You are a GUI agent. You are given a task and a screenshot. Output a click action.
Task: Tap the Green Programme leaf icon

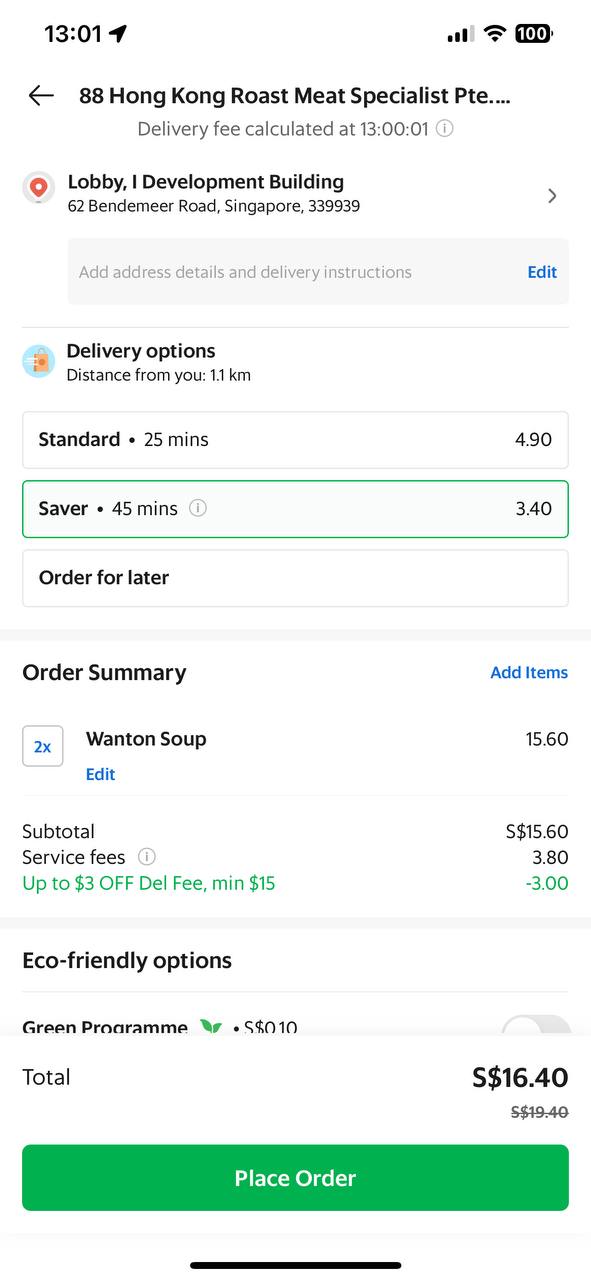click(x=210, y=1027)
